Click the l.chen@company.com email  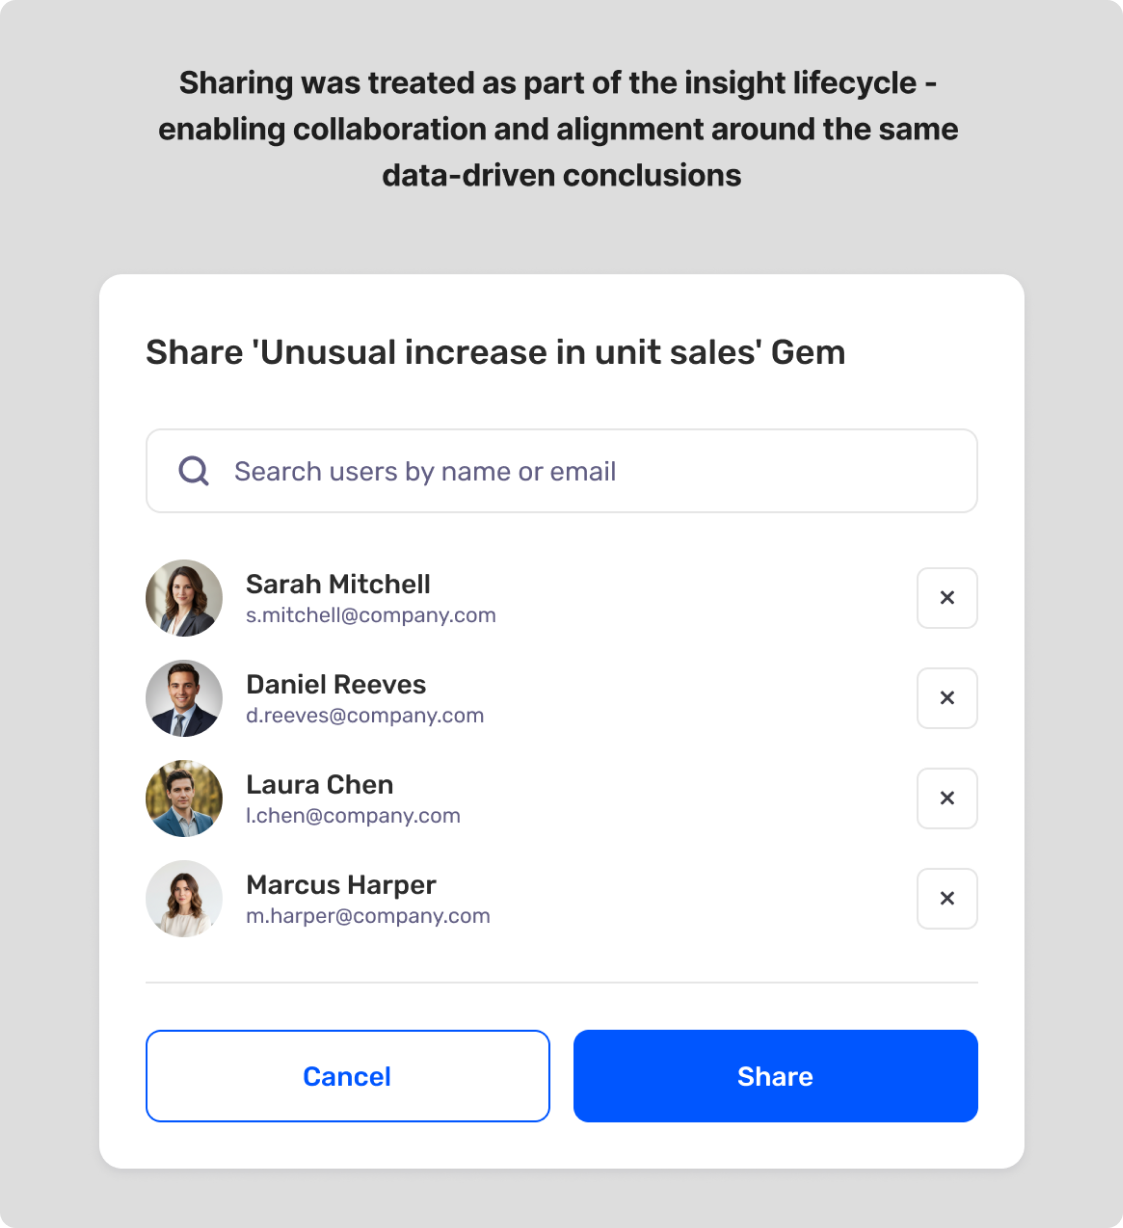pos(353,815)
